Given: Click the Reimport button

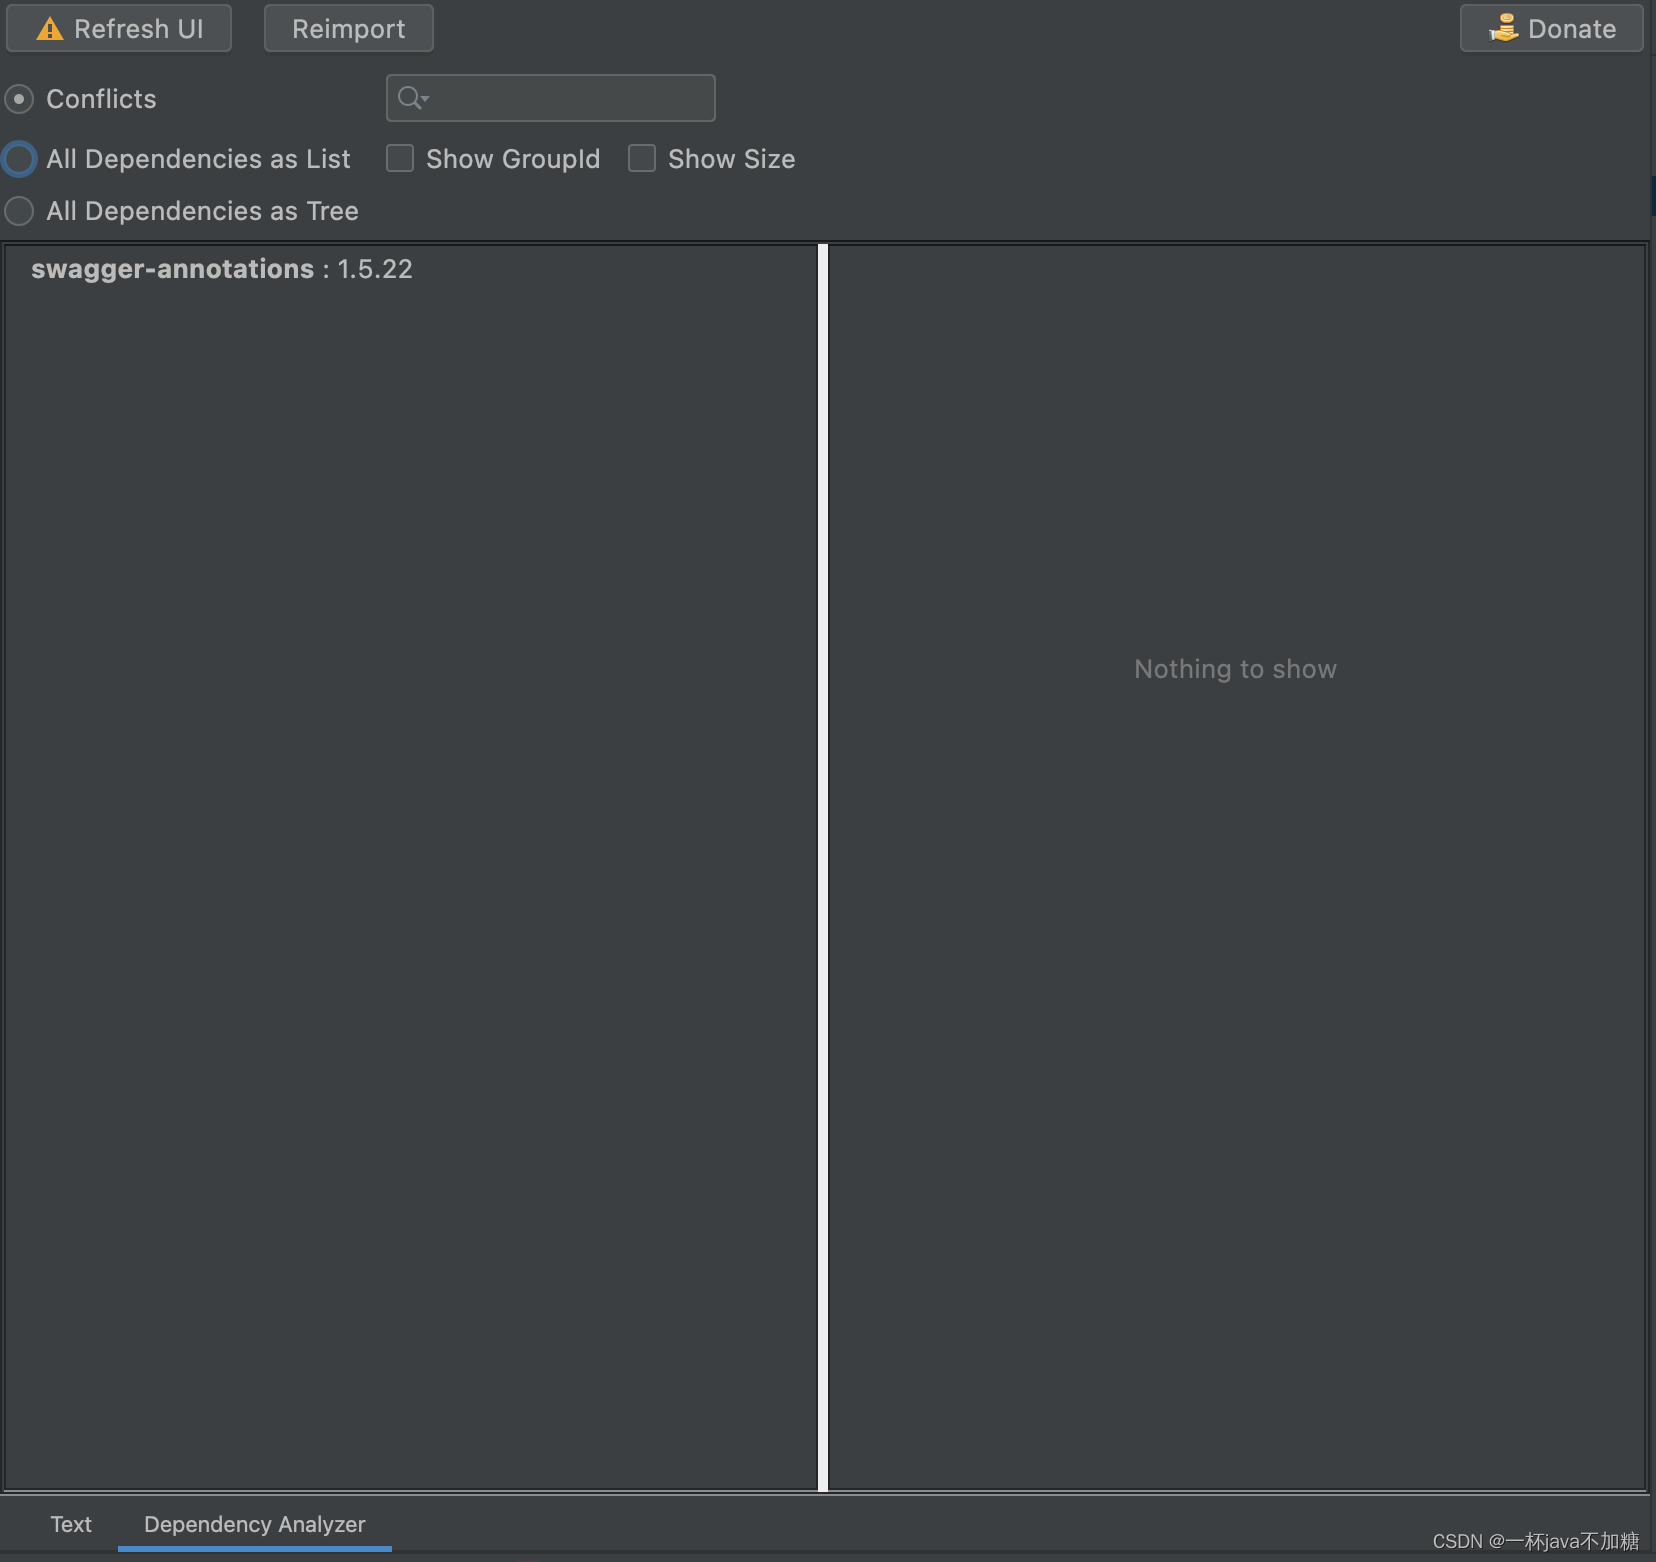Looking at the screenshot, I should pos(348,28).
